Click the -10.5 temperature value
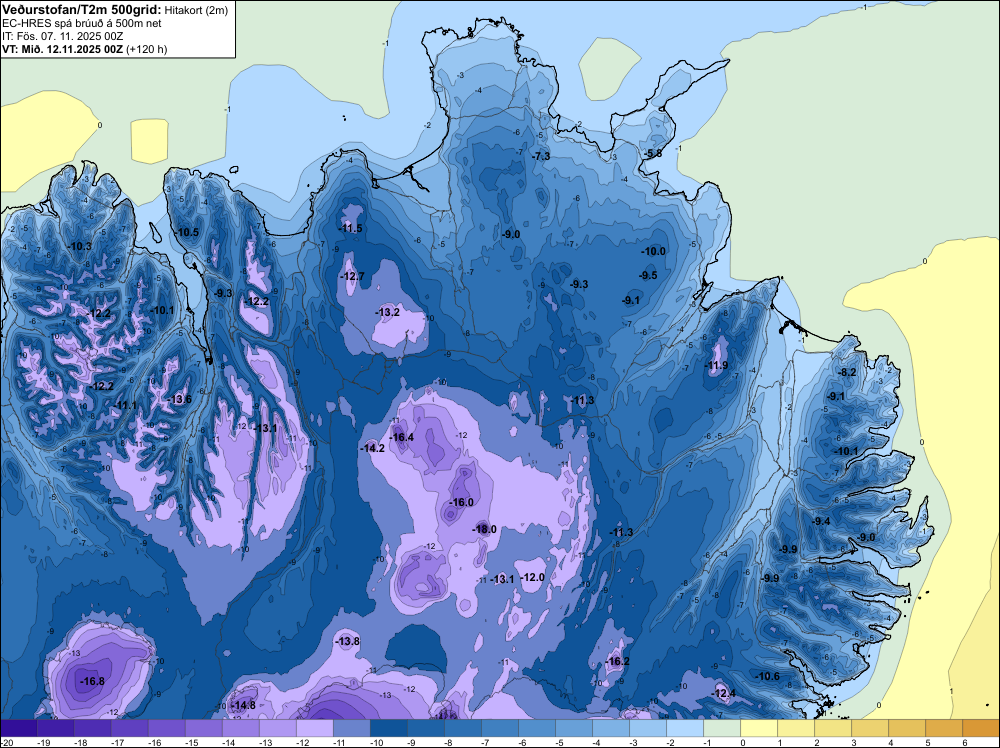The image size is (1000, 748). 187,232
